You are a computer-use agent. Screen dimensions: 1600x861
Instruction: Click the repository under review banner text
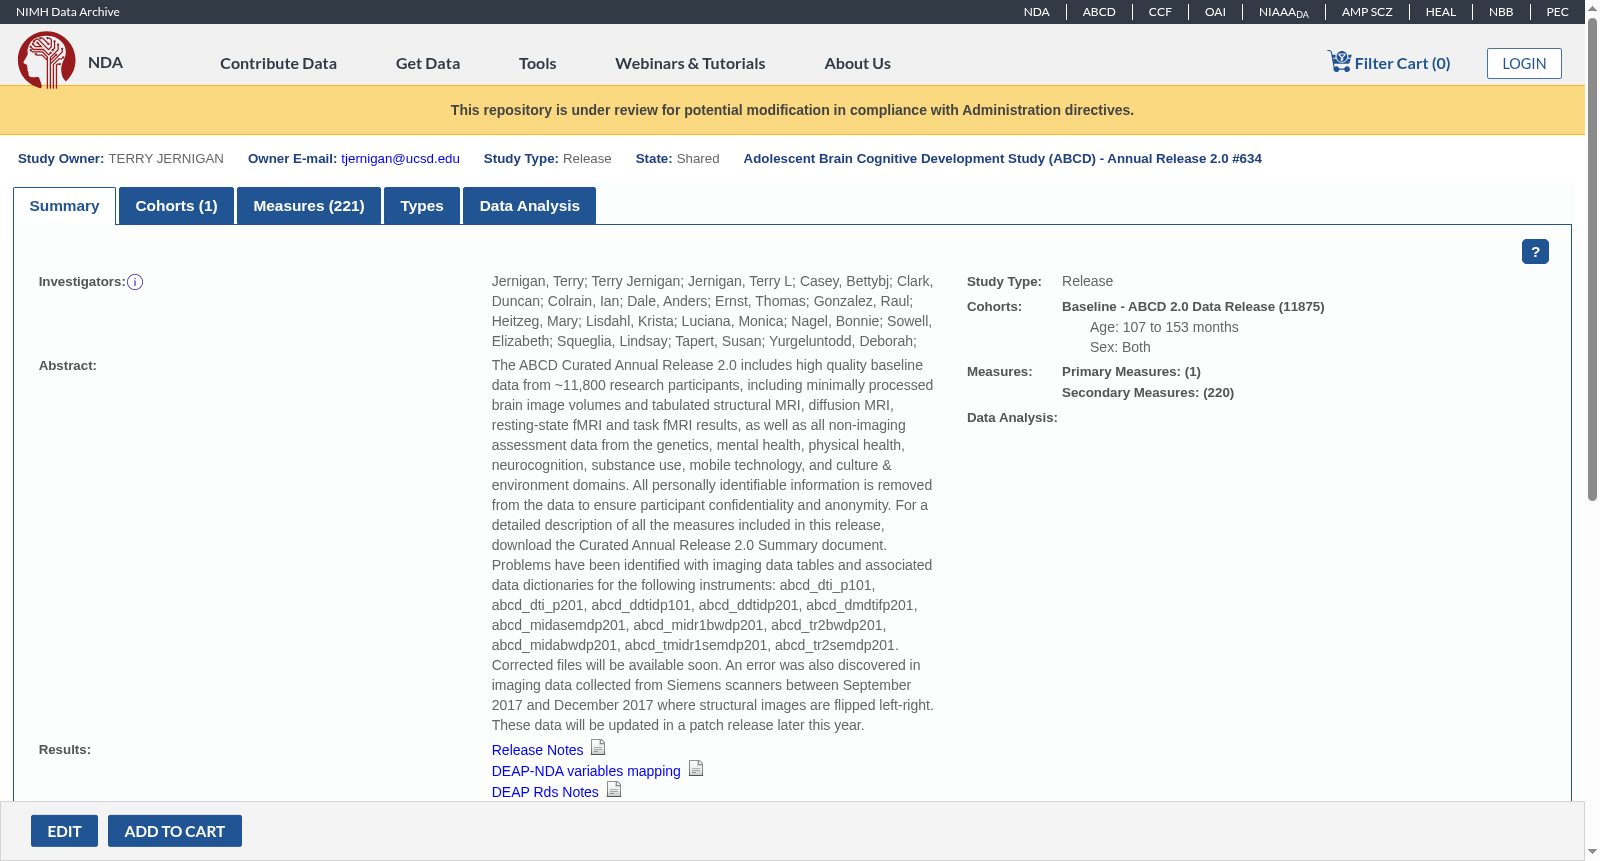792,110
